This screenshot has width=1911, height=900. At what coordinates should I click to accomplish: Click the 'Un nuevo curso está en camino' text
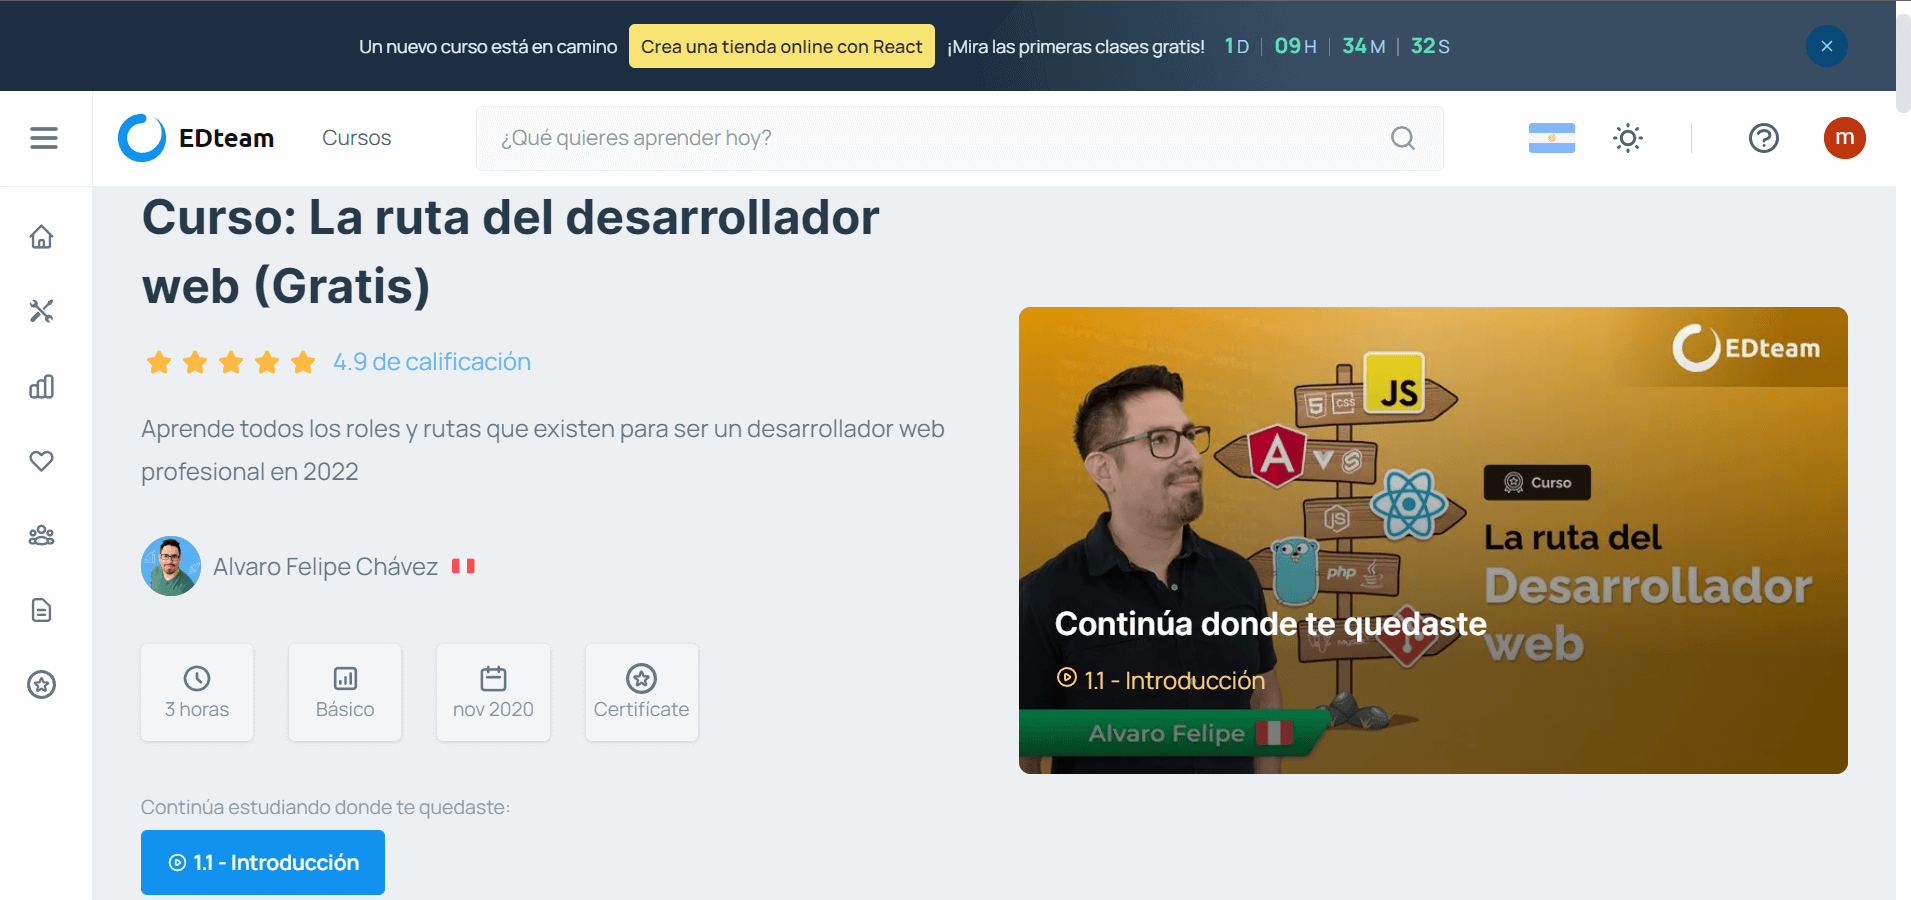coord(488,46)
